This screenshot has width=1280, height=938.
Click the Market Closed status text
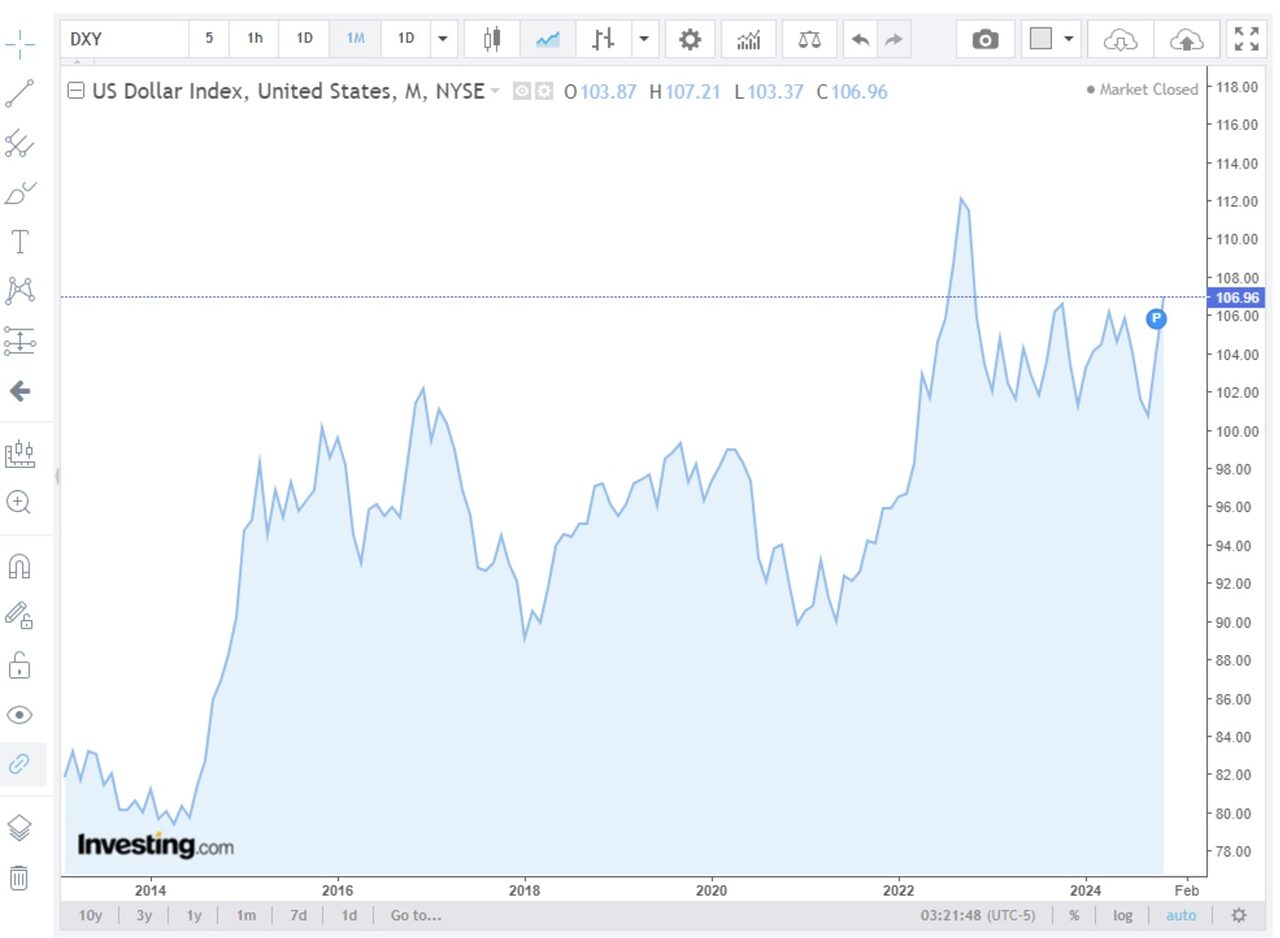(x=1142, y=89)
